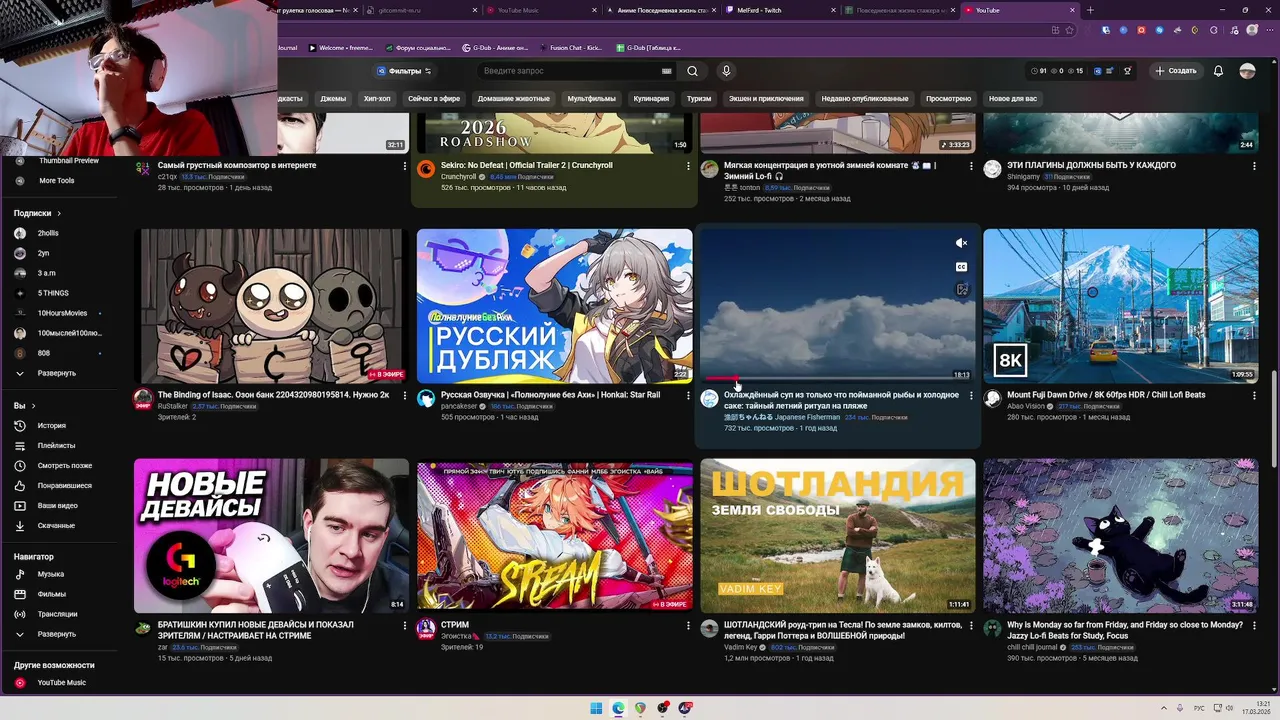Open Mount Fuji Dawn Drive thumbnail
1280x720 pixels.
click(1120, 306)
